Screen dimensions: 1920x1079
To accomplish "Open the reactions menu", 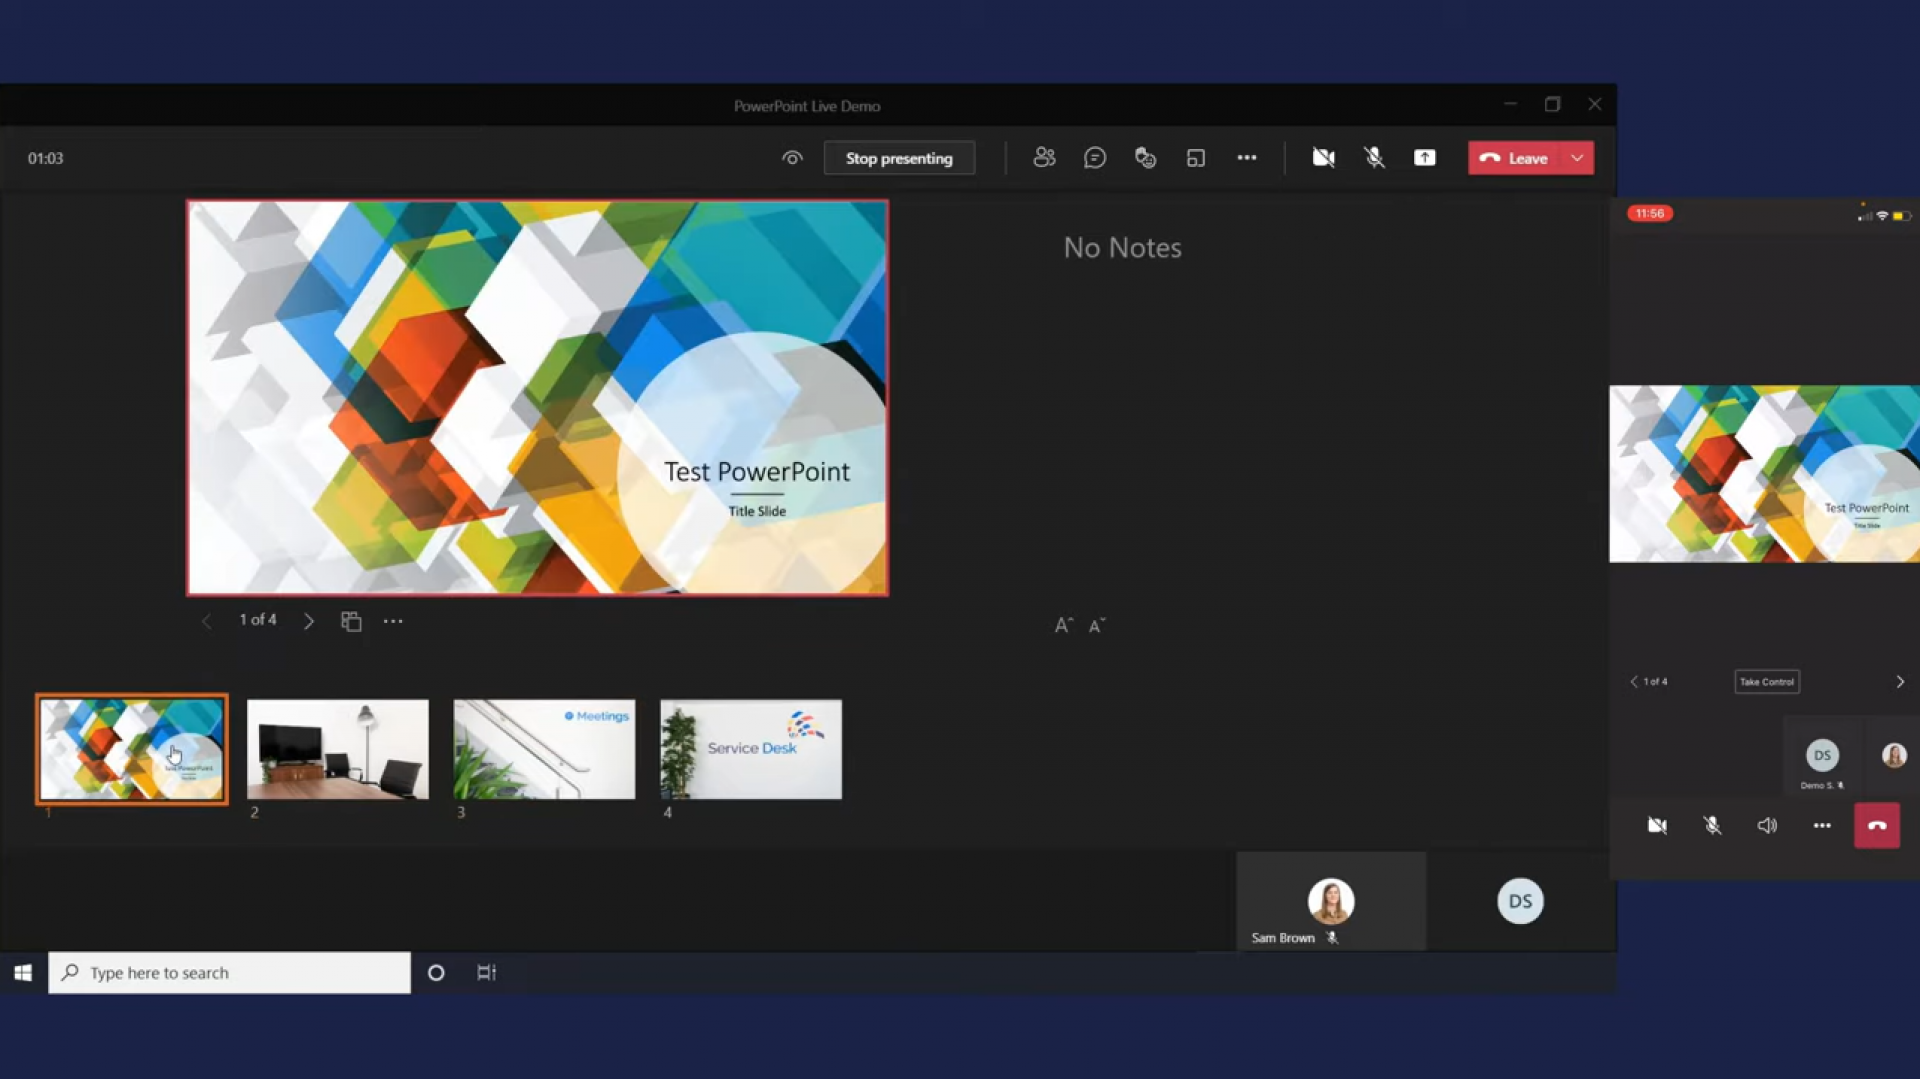I will click(x=1145, y=157).
